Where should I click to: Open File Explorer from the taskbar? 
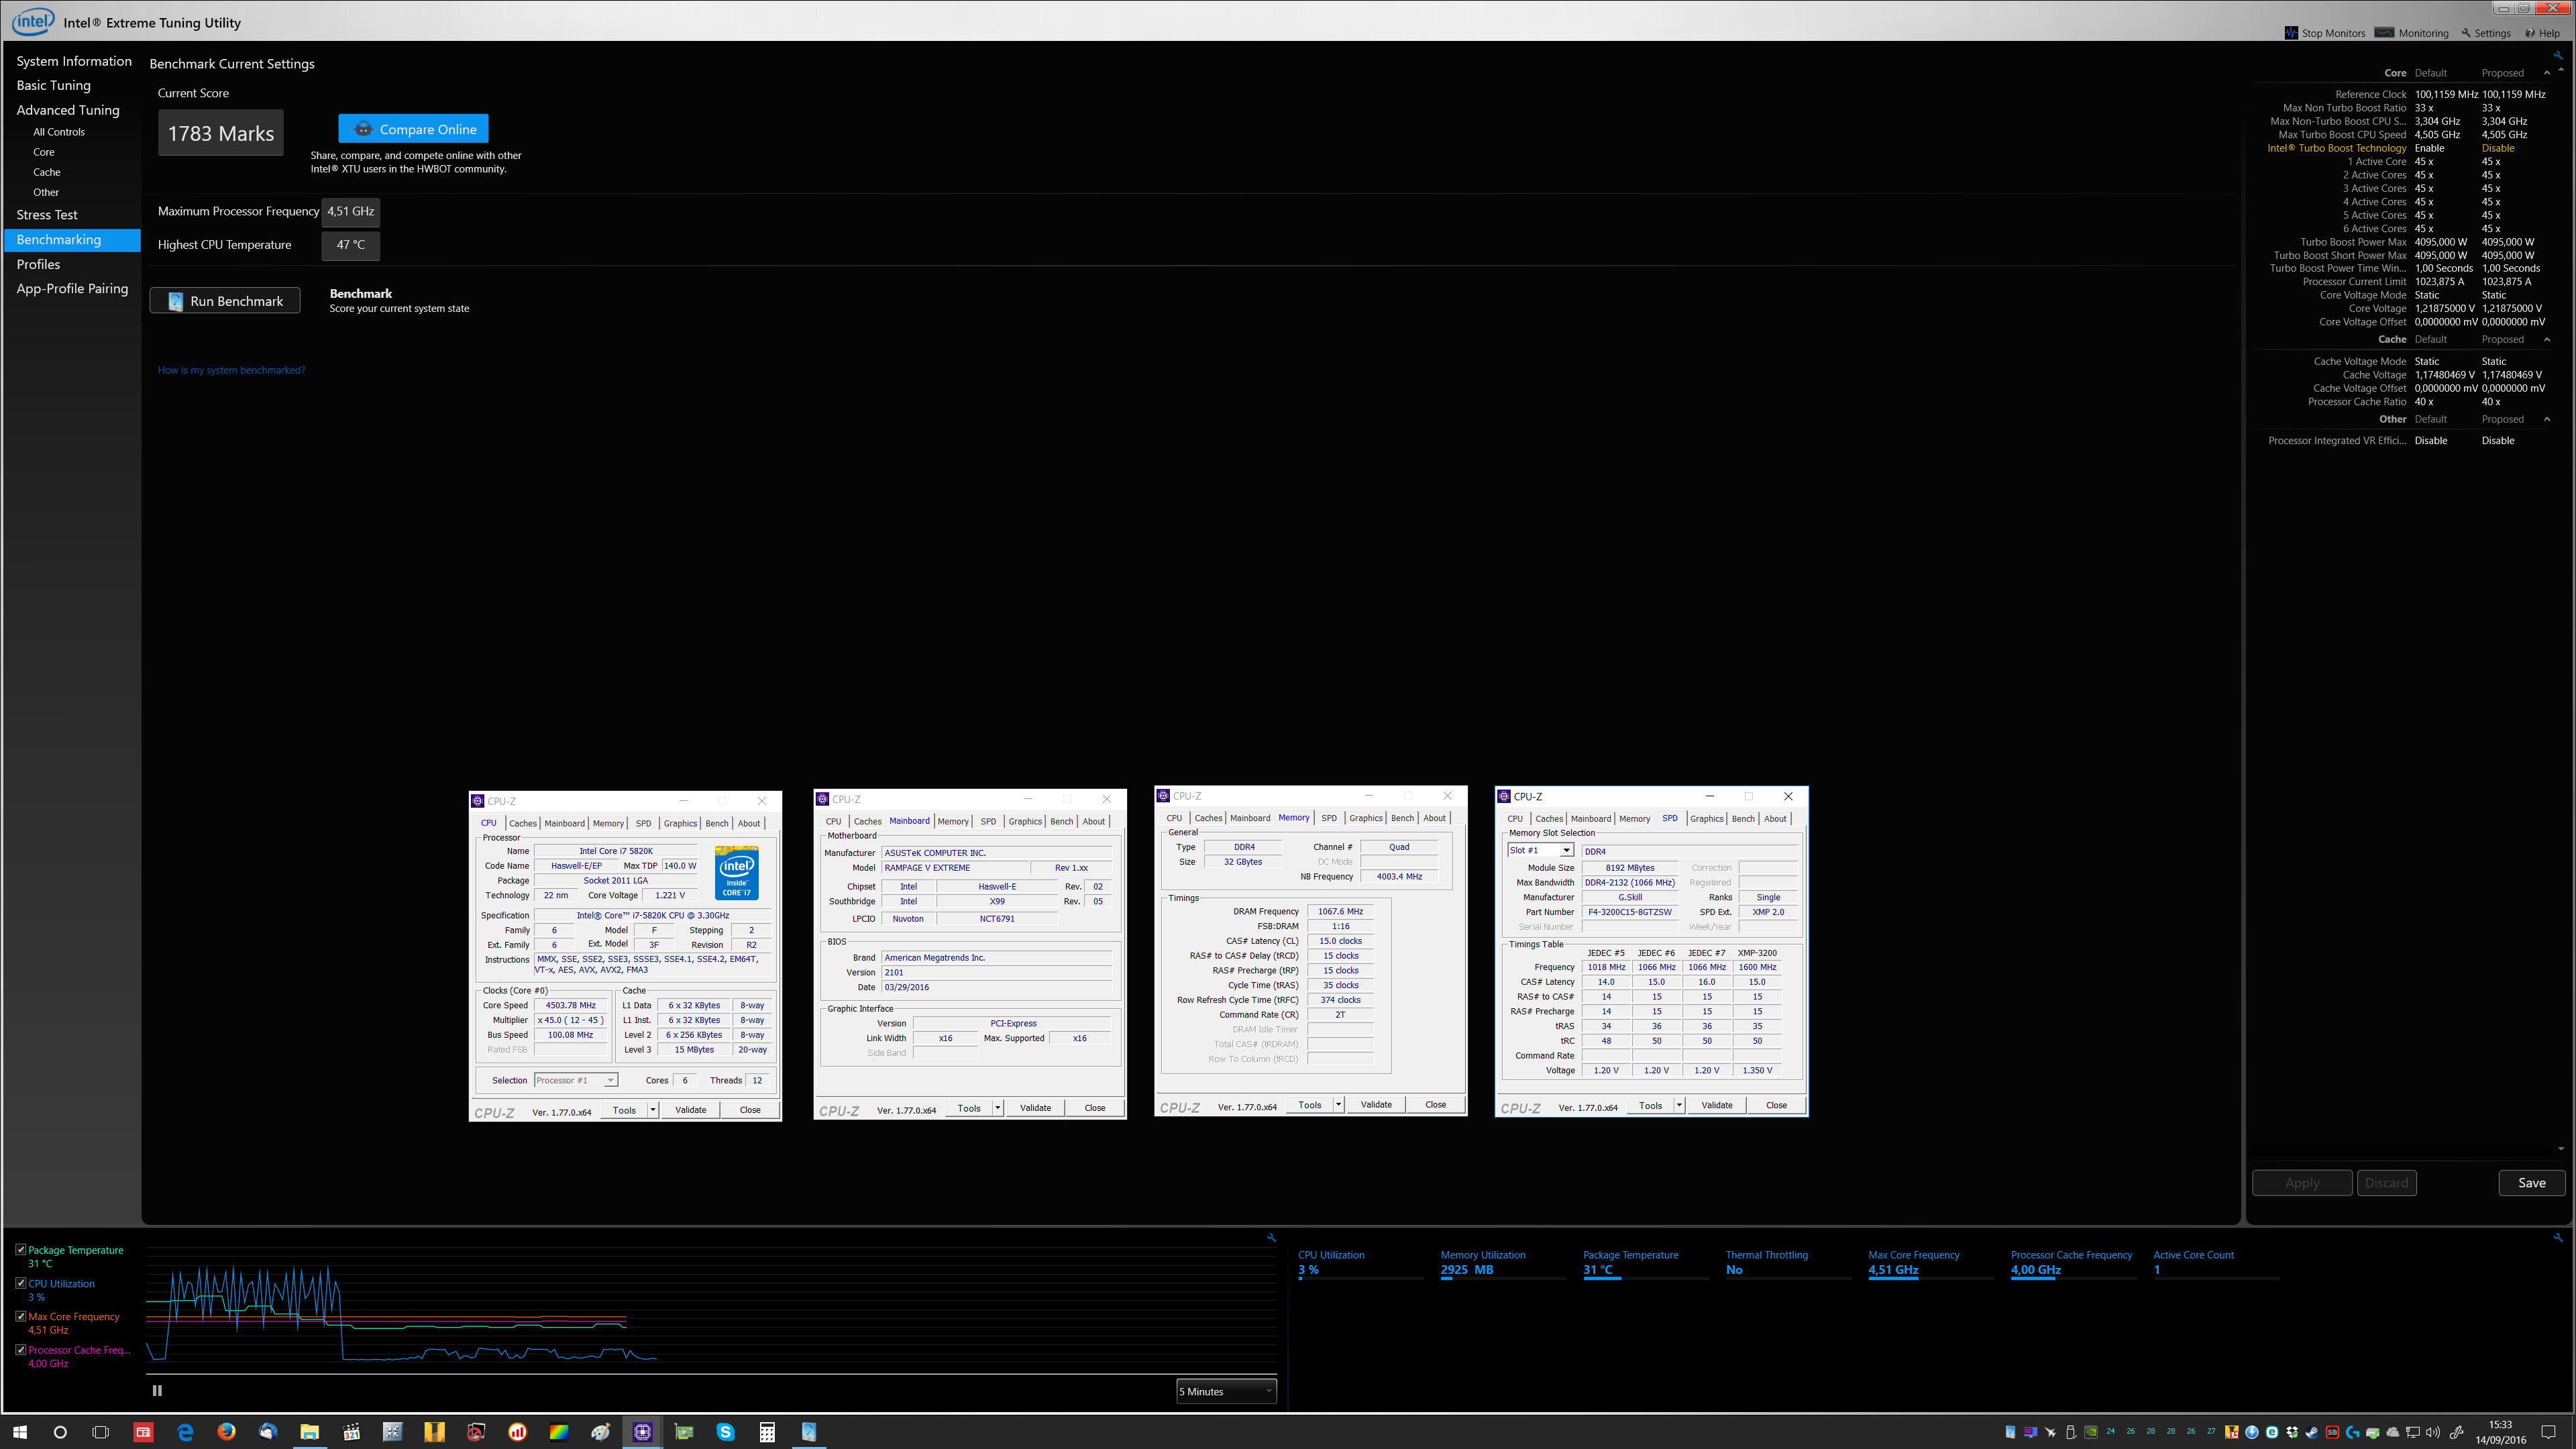[309, 1432]
